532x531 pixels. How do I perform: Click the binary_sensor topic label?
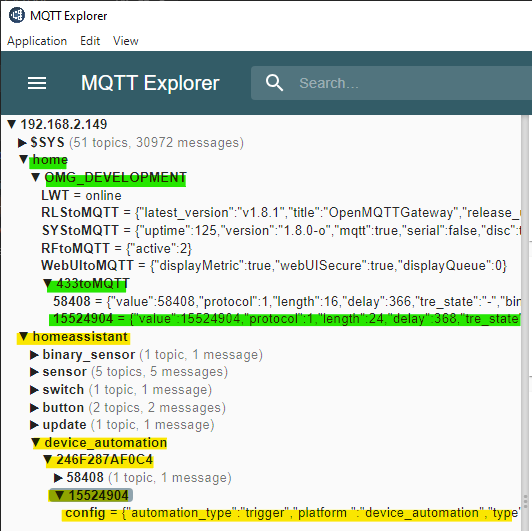[x=89, y=355]
